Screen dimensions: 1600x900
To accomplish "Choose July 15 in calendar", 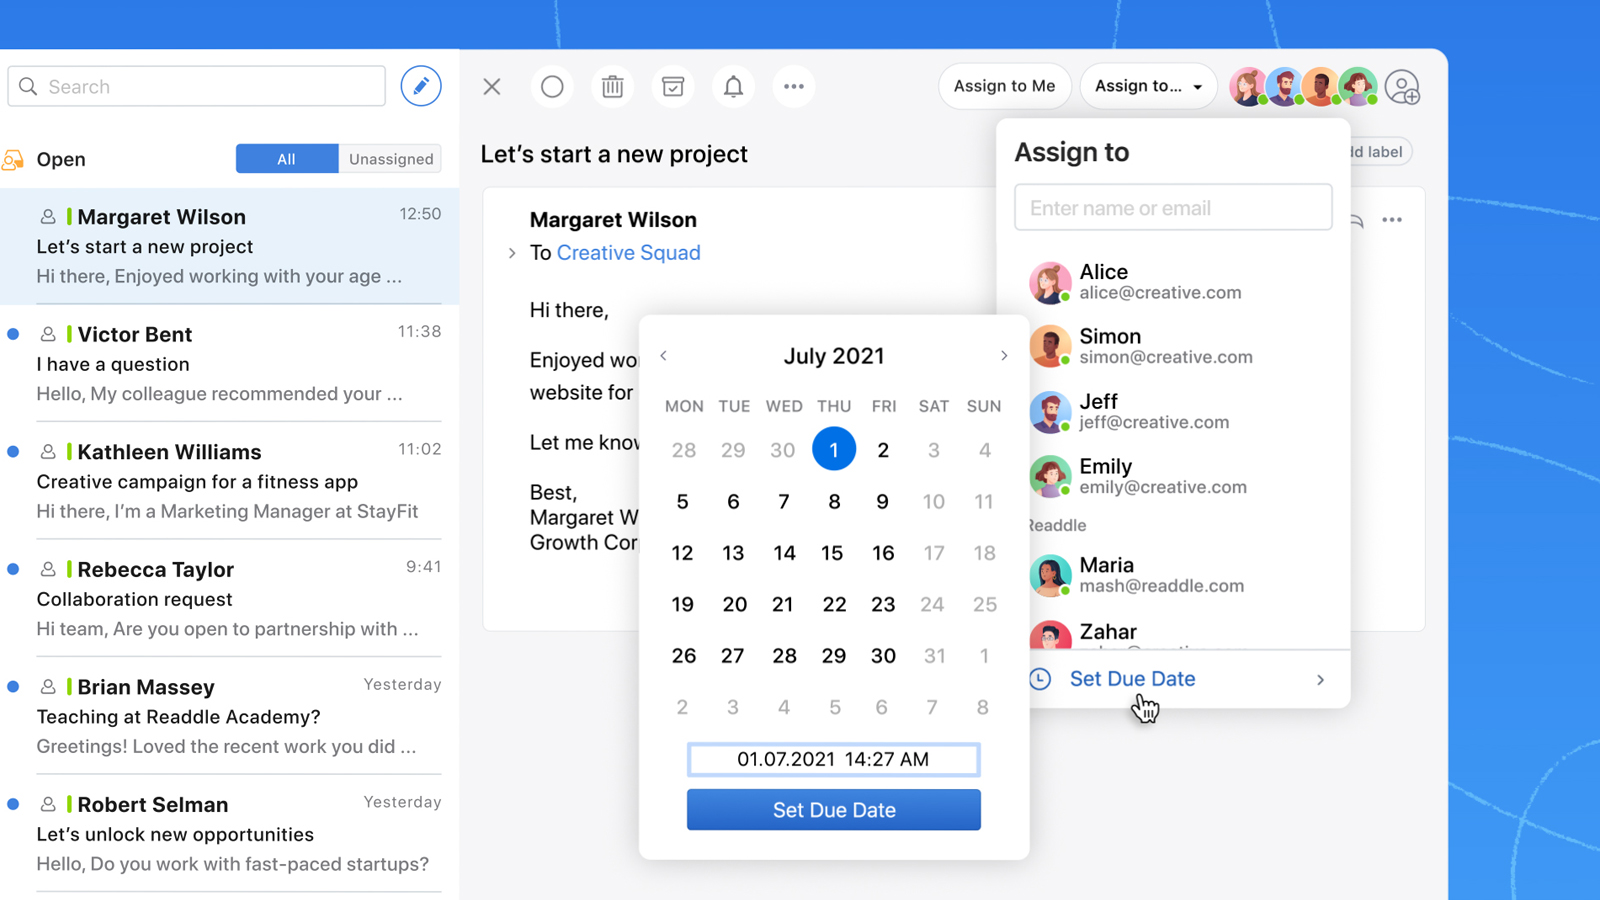I will coord(832,553).
